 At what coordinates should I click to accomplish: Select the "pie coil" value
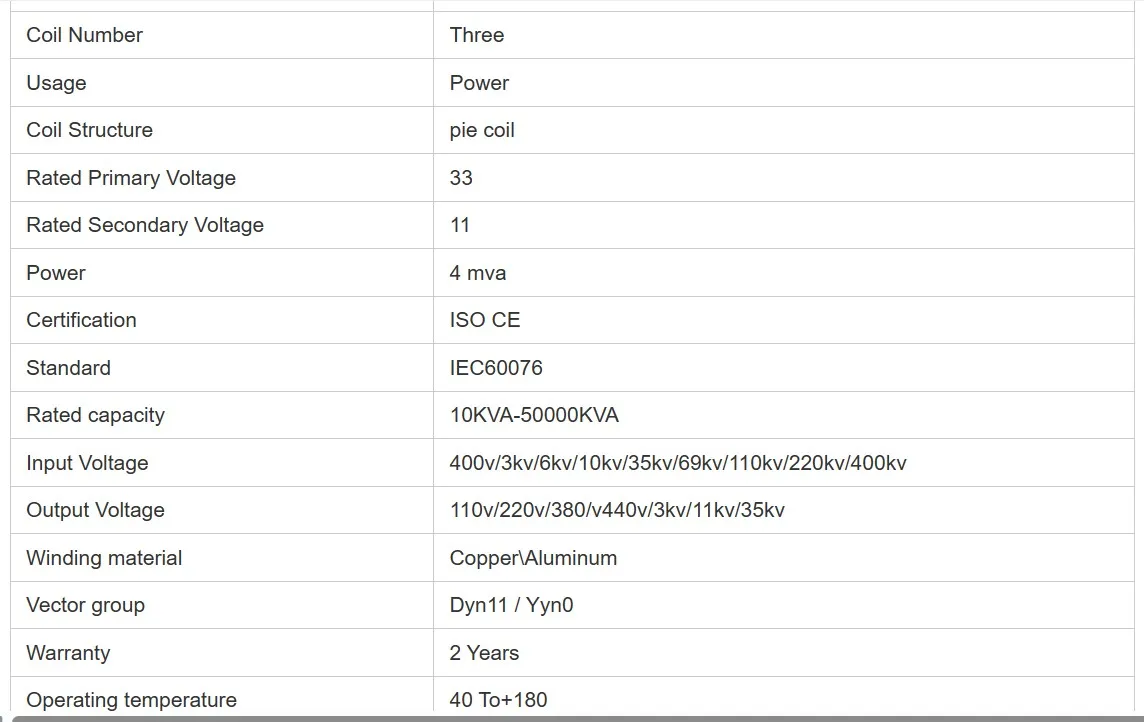[x=482, y=130]
